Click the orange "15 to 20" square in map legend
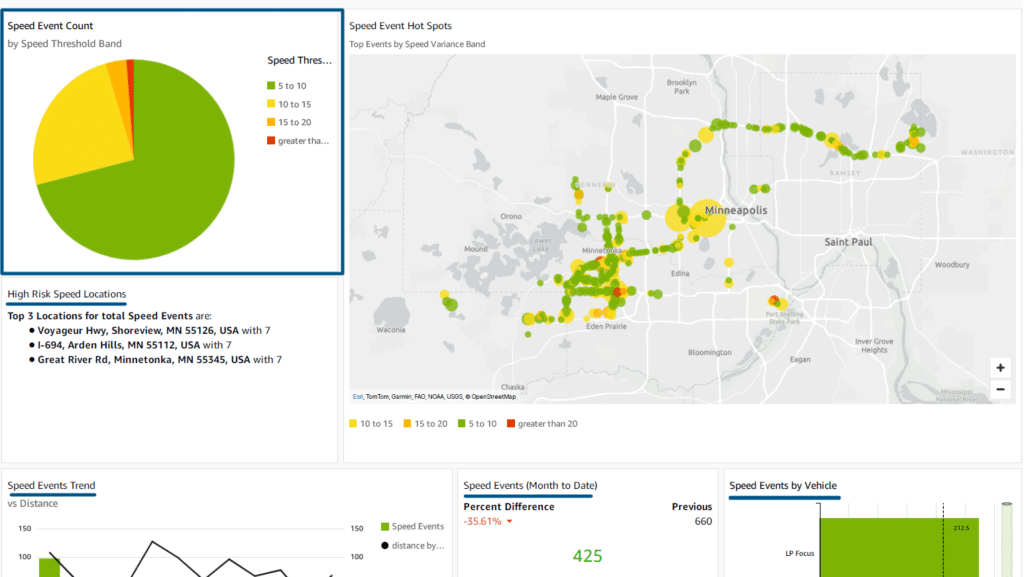Viewport: 1024px width, 577px height. (x=407, y=423)
